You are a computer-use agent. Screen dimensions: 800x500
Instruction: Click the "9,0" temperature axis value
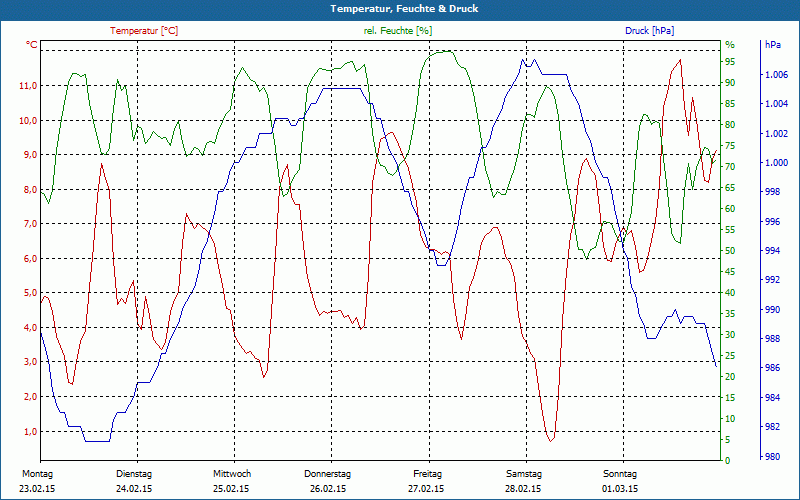tap(30, 155)
